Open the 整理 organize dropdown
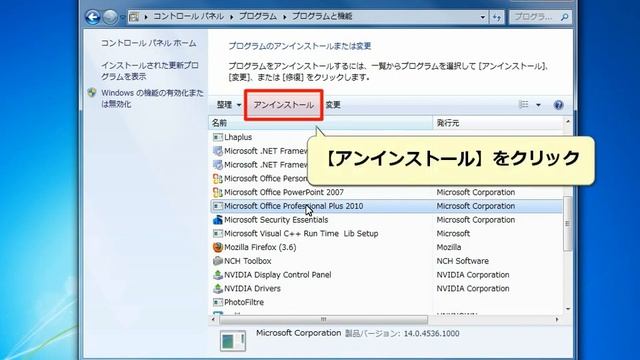Image resolution: width=640 pixels, height=360 pixels. [228, 105]
